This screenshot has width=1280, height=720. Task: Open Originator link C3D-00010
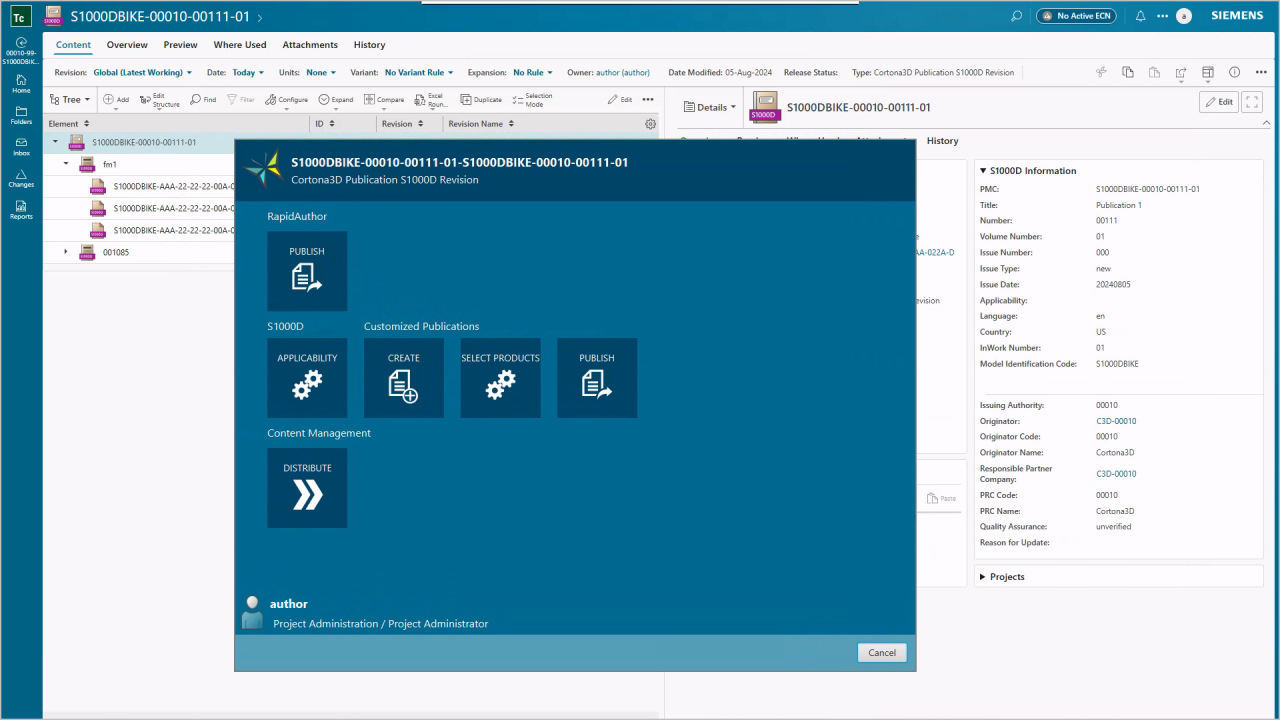point(1116,421)
